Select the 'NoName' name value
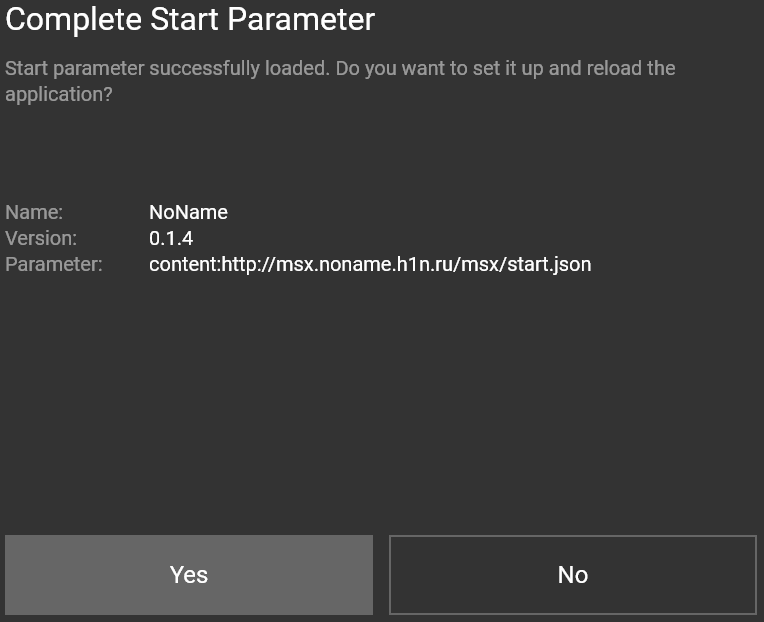The image size is (764, 622). click(188, 212)
